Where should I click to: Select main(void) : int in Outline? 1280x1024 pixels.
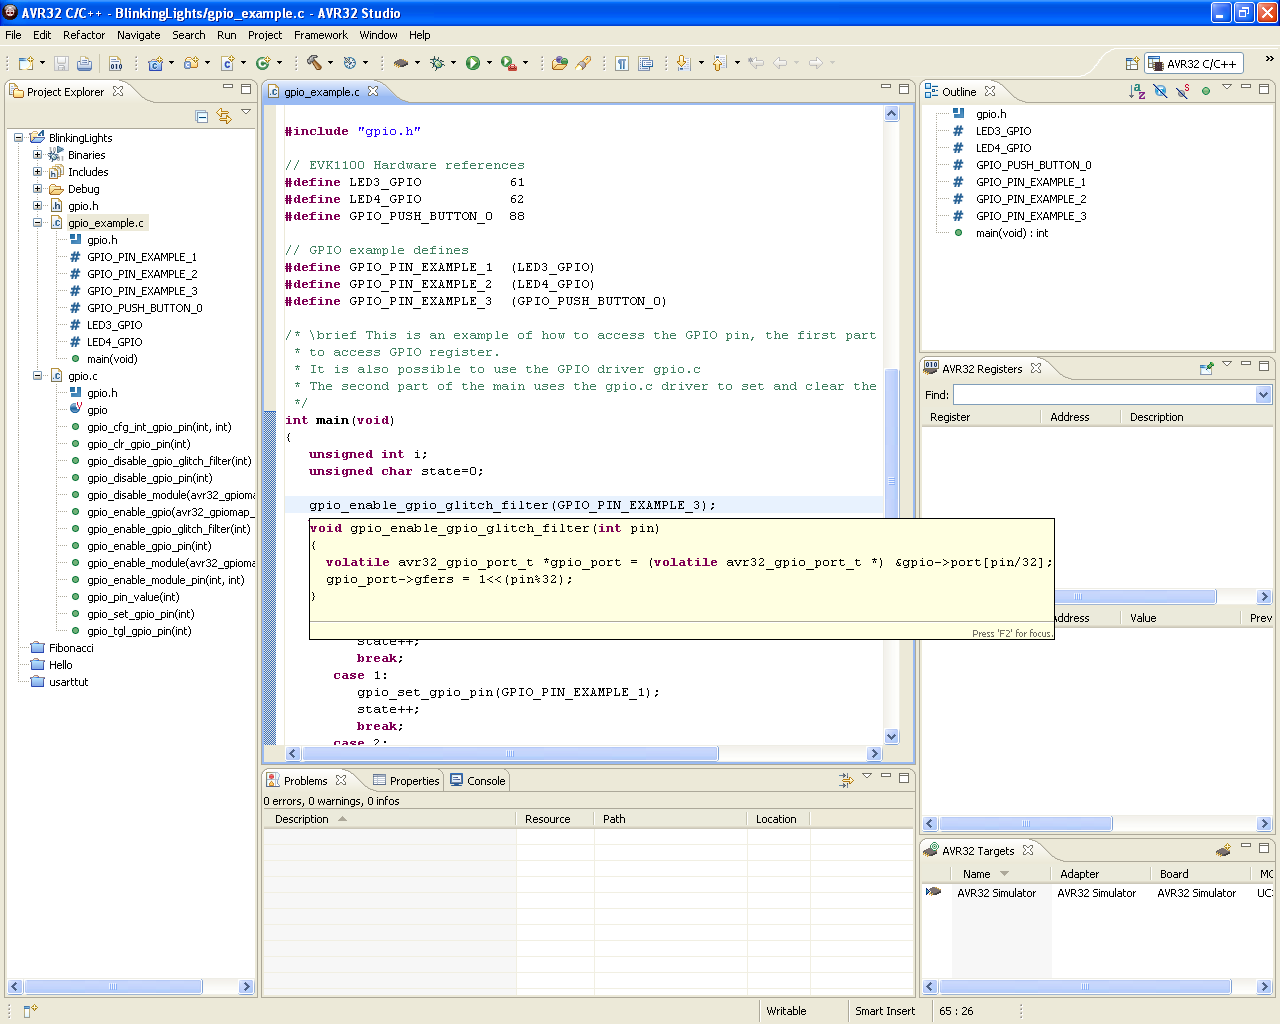1012,233
